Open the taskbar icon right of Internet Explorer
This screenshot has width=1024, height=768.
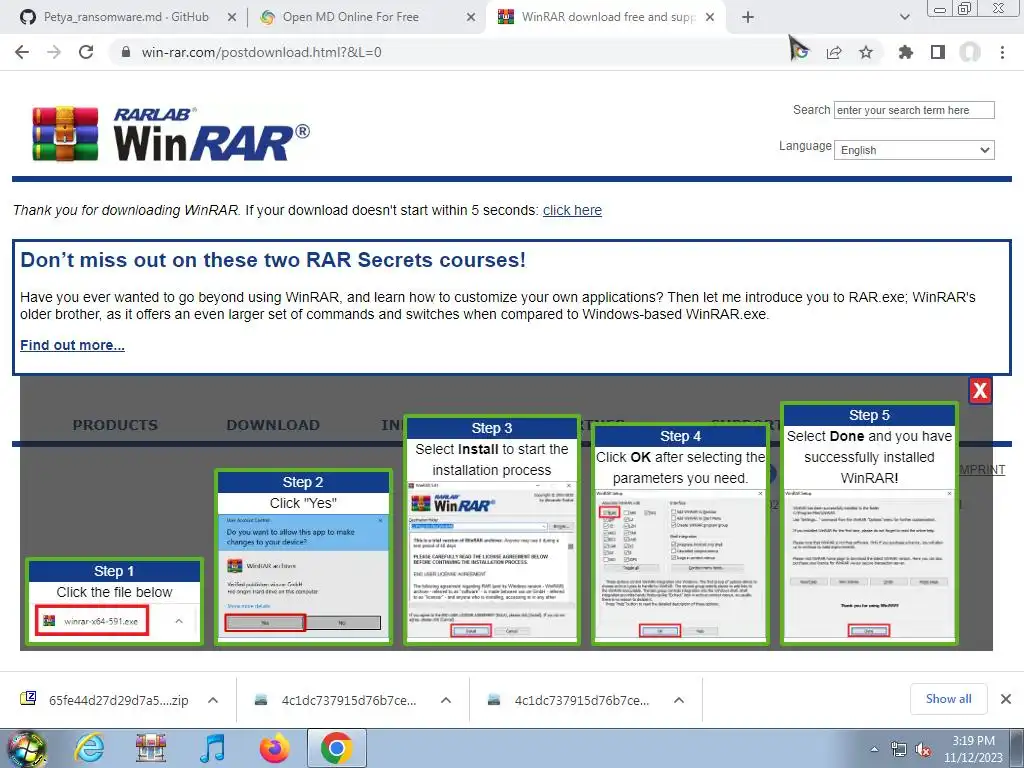(150, 748)
